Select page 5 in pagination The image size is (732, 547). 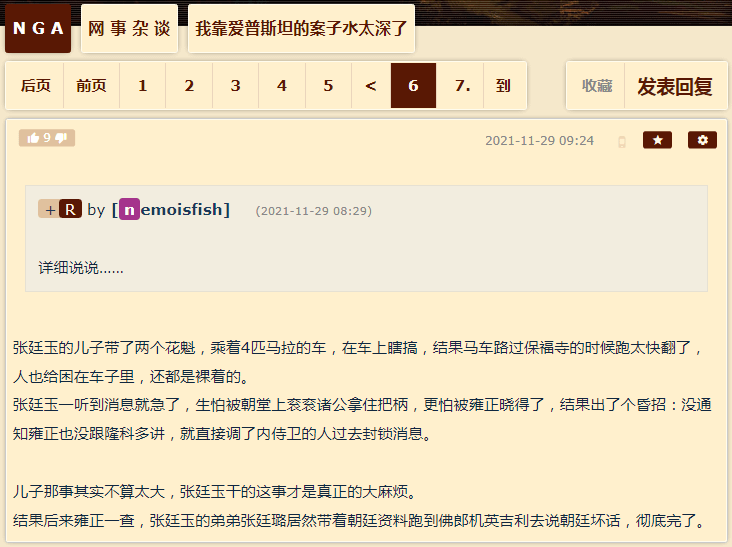point(329,85)
